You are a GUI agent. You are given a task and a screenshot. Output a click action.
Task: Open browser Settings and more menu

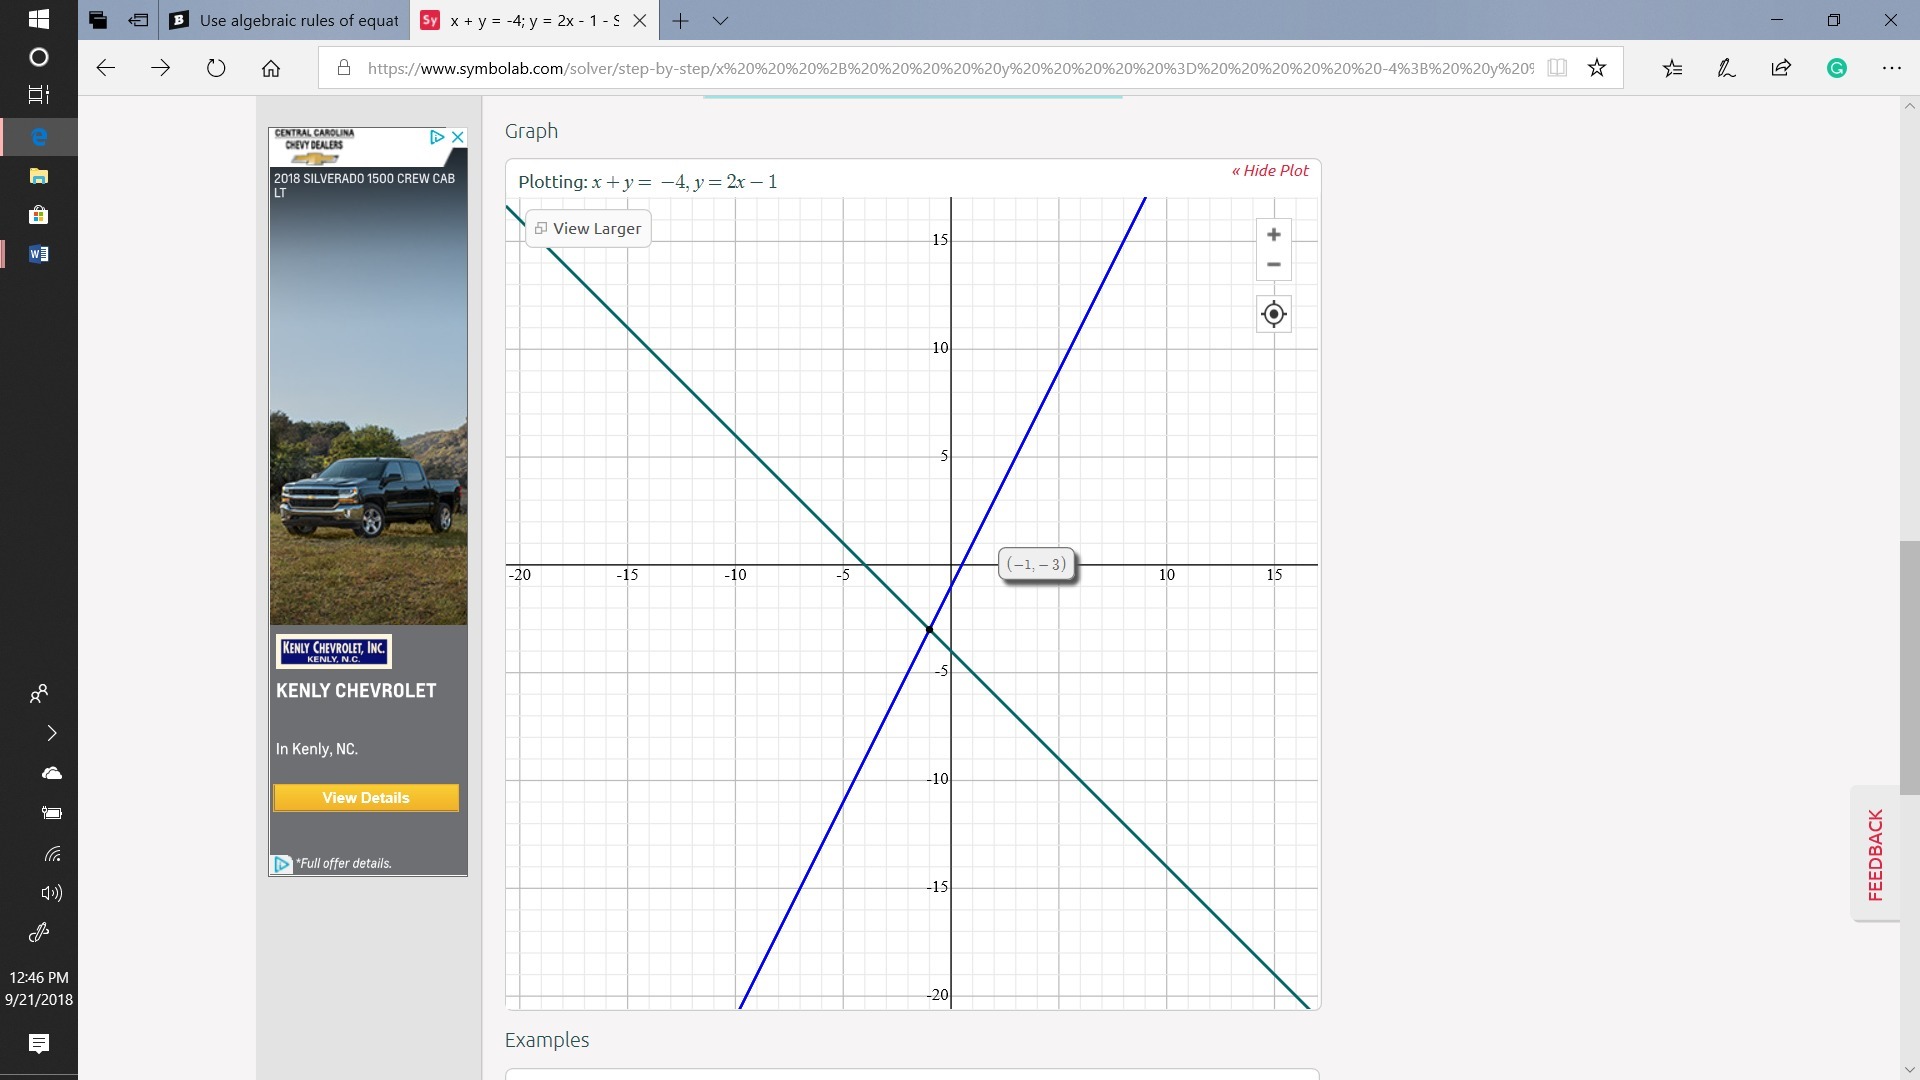[x=1891, y=68]
